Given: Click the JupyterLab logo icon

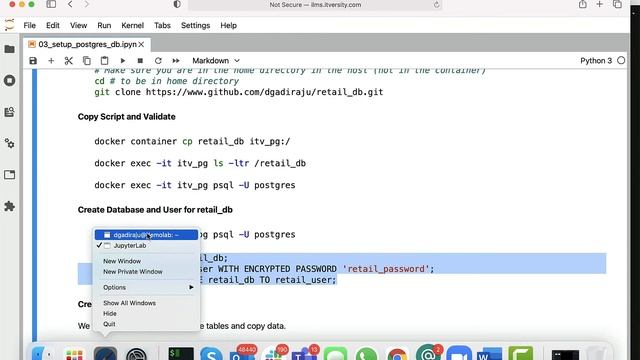Looking at the screenshot, I should tap(9, 24).
